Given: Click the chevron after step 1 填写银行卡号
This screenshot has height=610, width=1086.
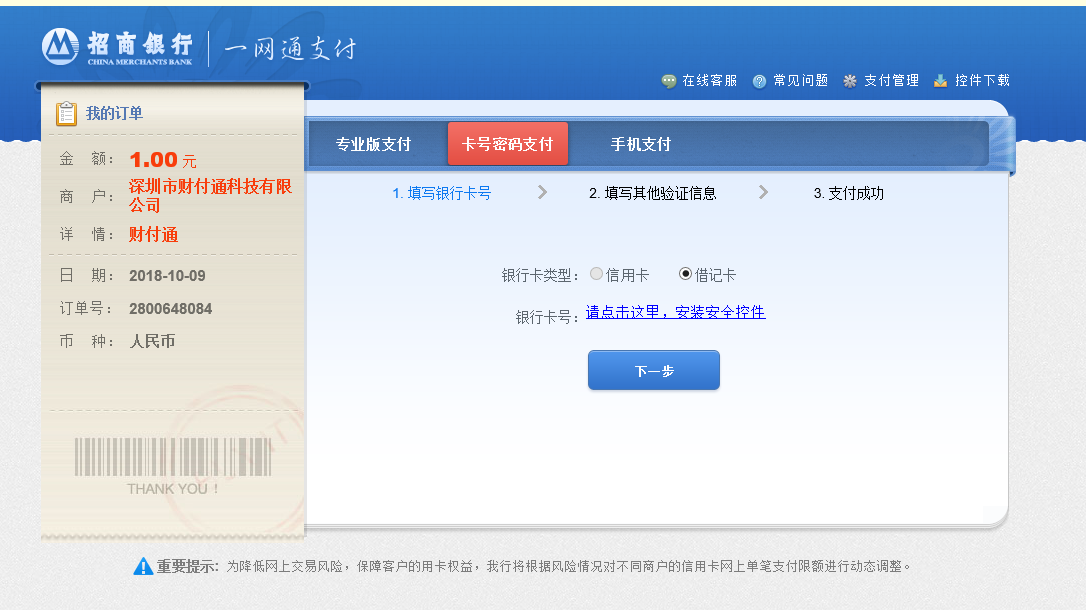Looking at the screenshot, I should coord(542,192).
